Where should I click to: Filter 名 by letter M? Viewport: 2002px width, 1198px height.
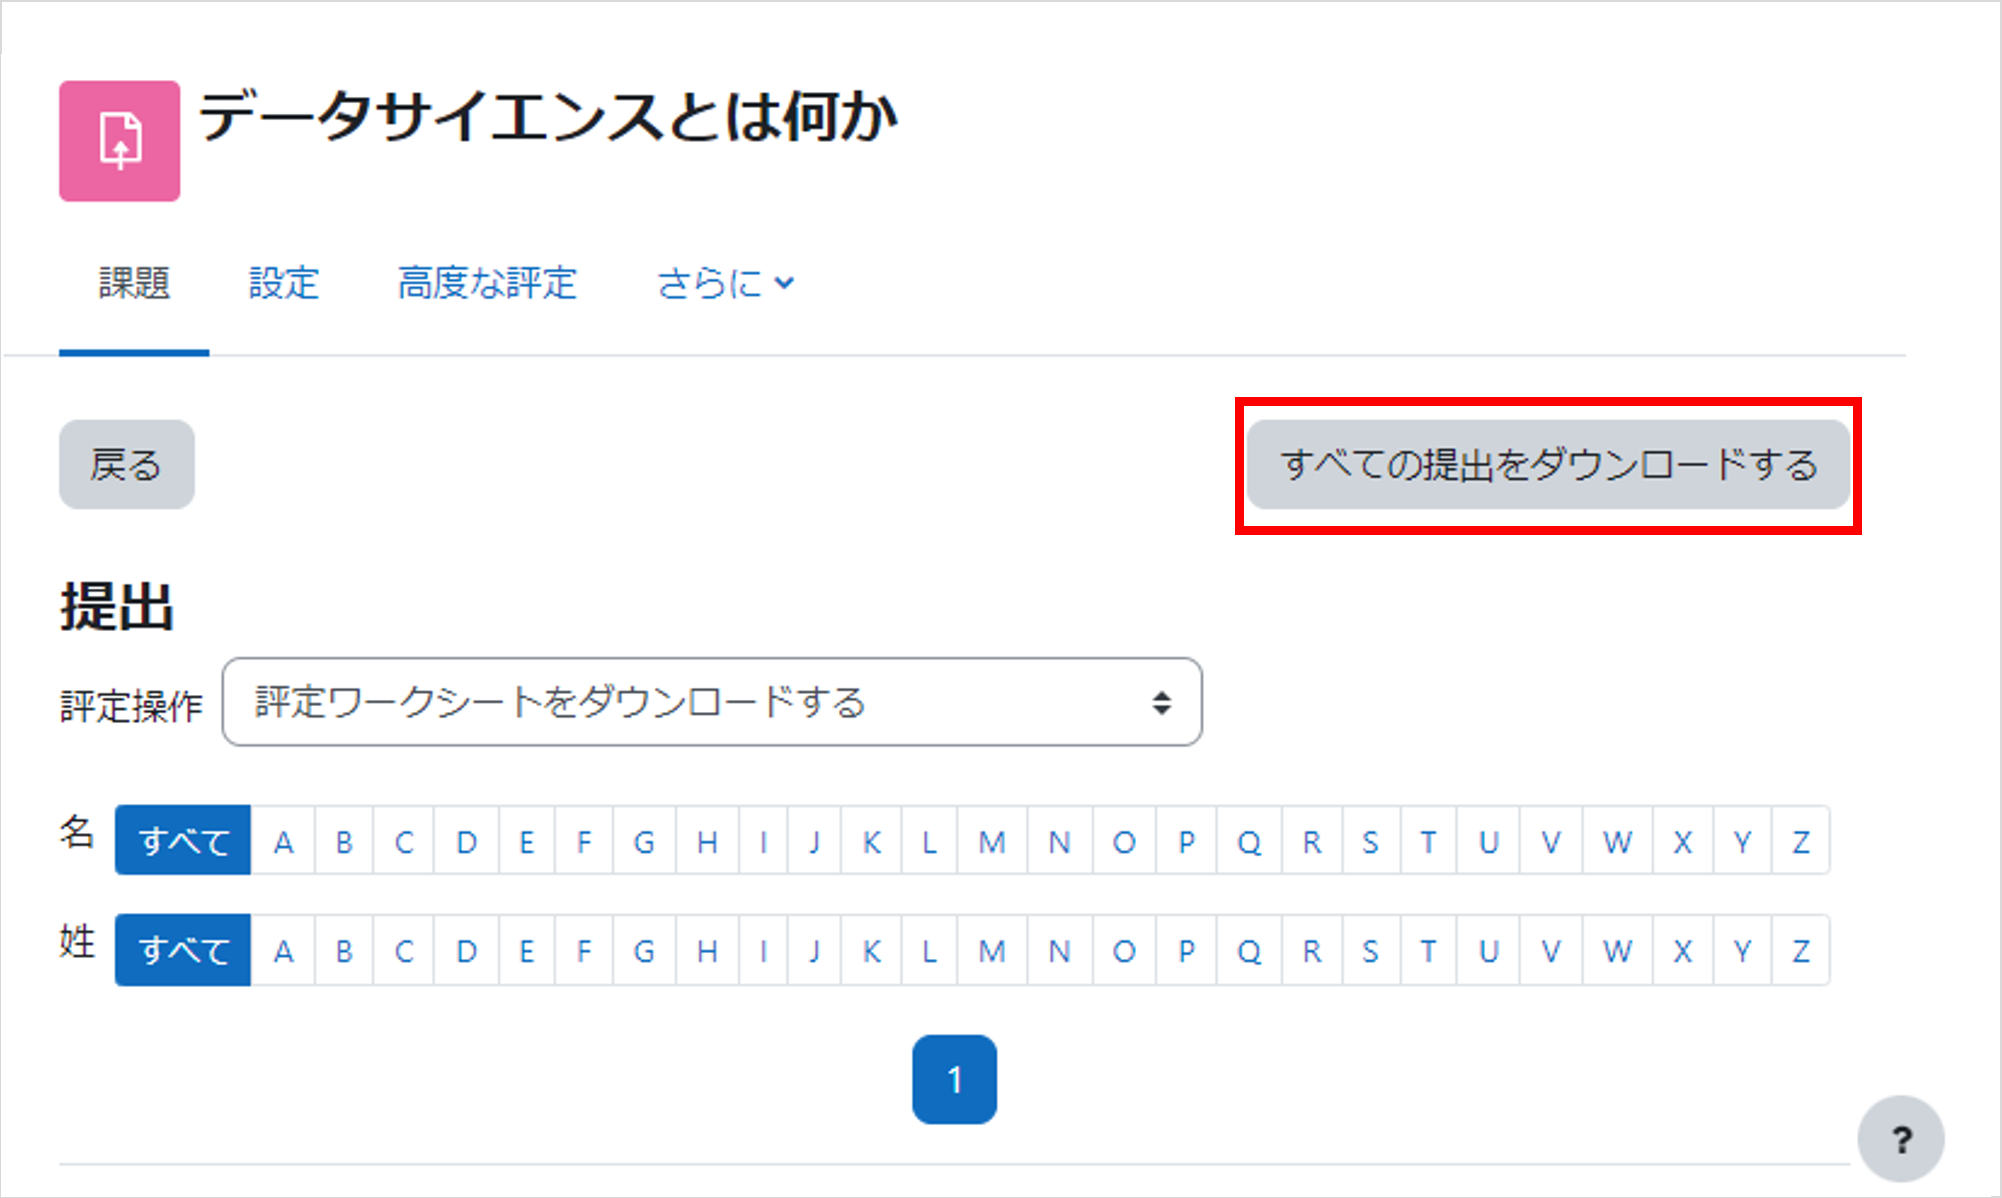(x=992, y=840)
